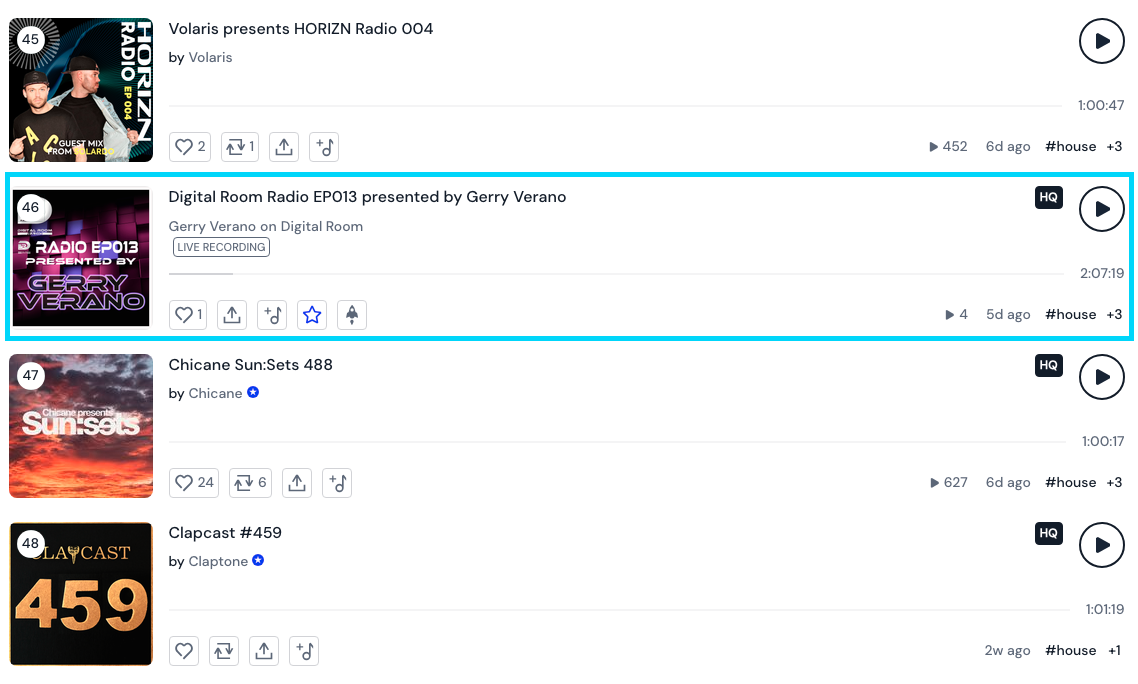Click the HQ badge on Chicane Sun:Sets
1138x684 pixels.
[1049, 365]
